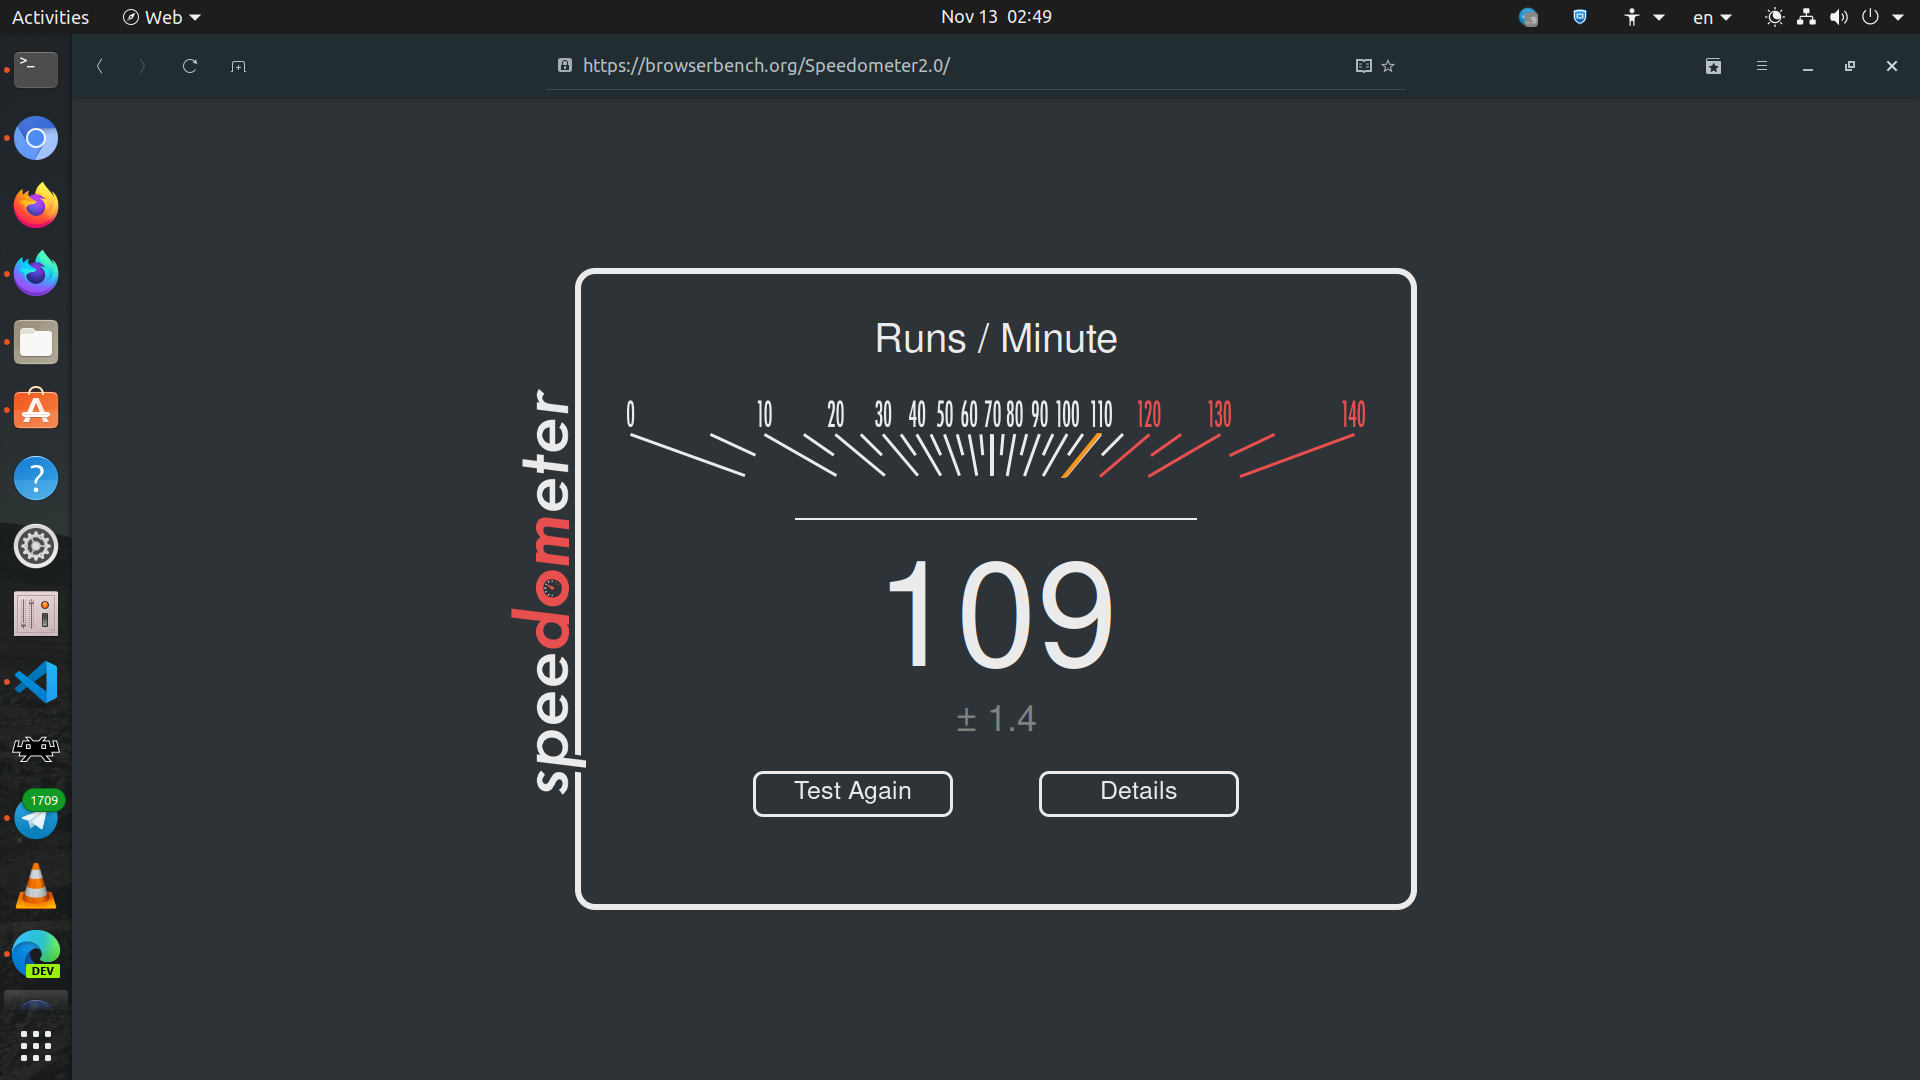This screenshot has height=1080, width=1920.
Task: Reload the Speedometer page
Action: [190, 66]
